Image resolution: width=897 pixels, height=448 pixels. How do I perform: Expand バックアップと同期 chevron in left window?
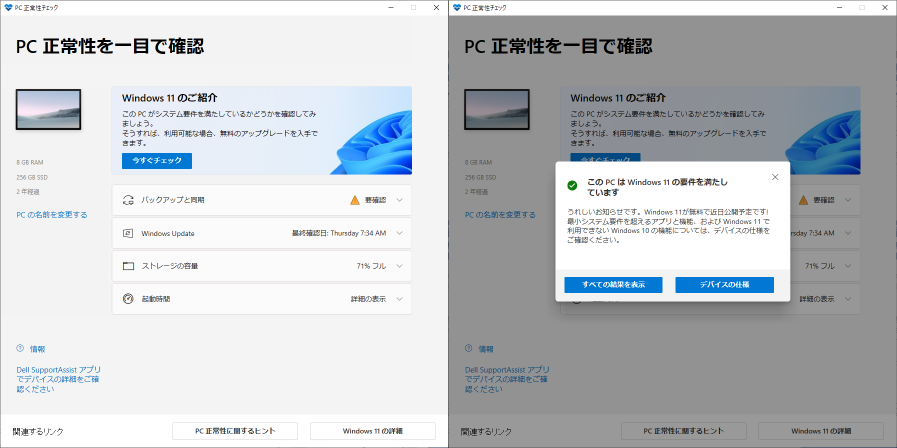(399, 200)
